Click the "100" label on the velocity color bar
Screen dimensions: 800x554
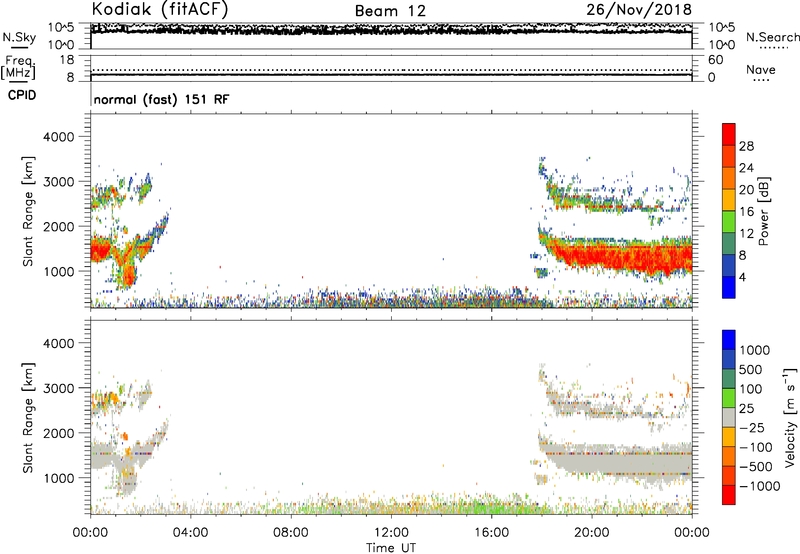tap(749, 389)
